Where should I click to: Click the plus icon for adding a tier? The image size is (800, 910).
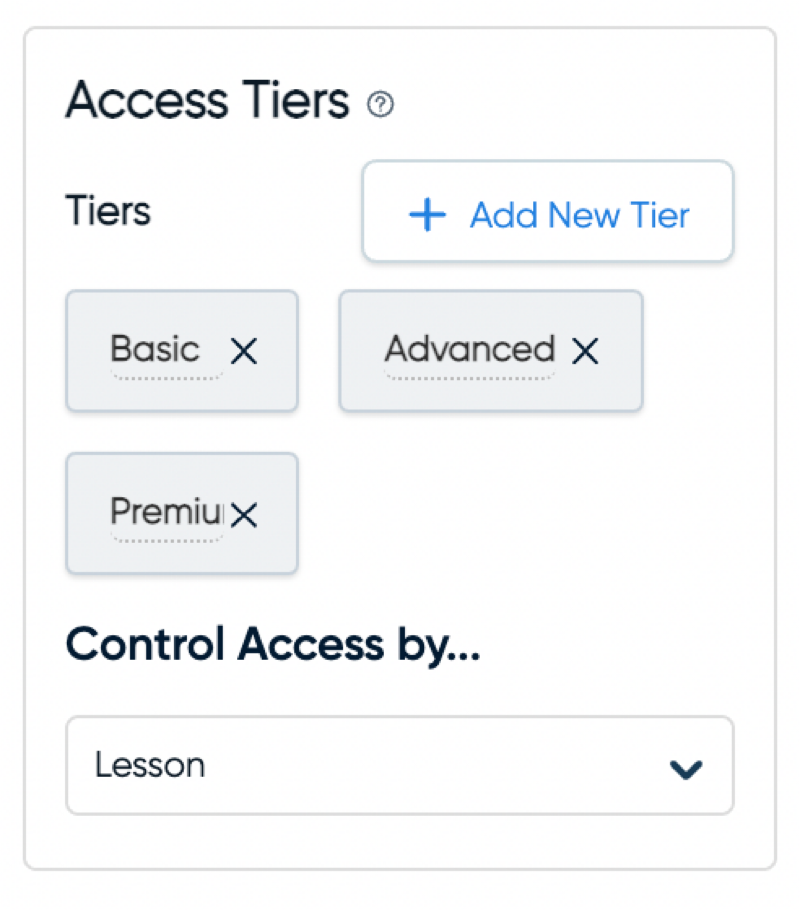(x=427, y=215)
